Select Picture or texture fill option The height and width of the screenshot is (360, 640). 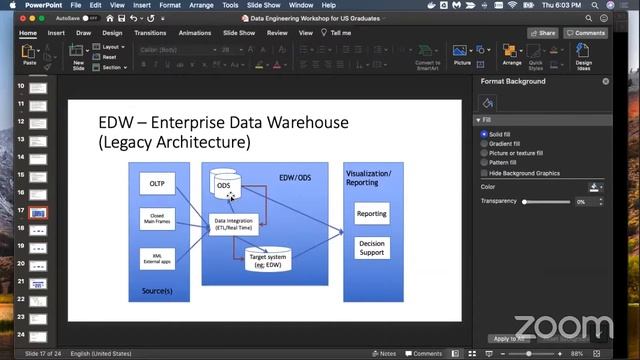pos(484,153)
